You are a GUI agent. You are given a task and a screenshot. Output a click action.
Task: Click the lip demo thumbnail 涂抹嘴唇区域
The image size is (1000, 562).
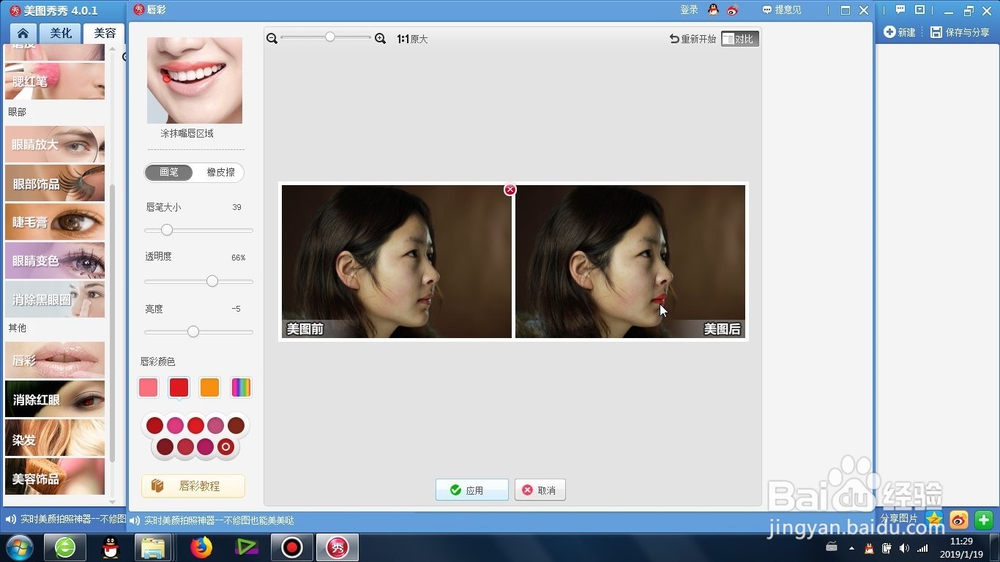pyautogui.click(x=195, y=80)
